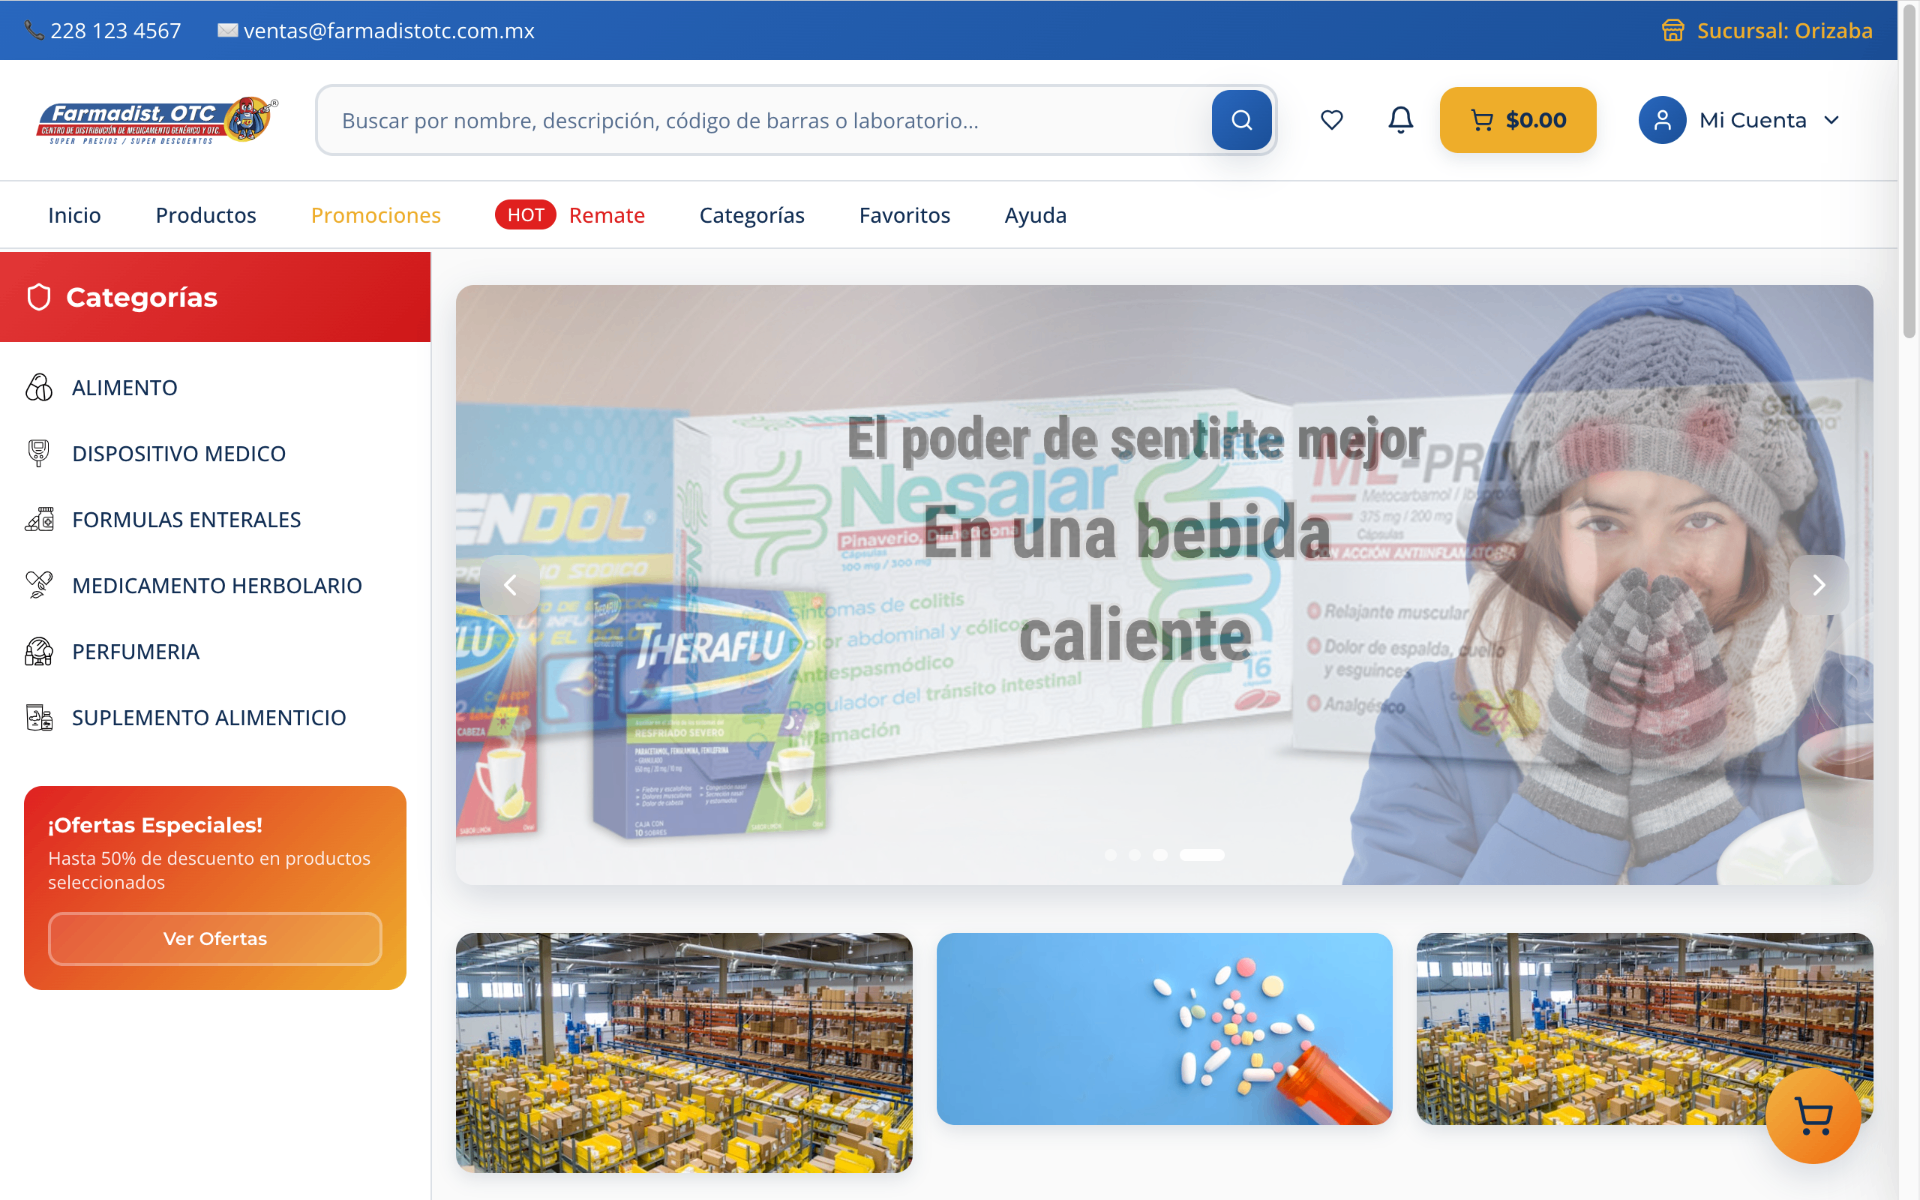Click the ventas@farmadistotc.com.mx email link

point(389,30)
